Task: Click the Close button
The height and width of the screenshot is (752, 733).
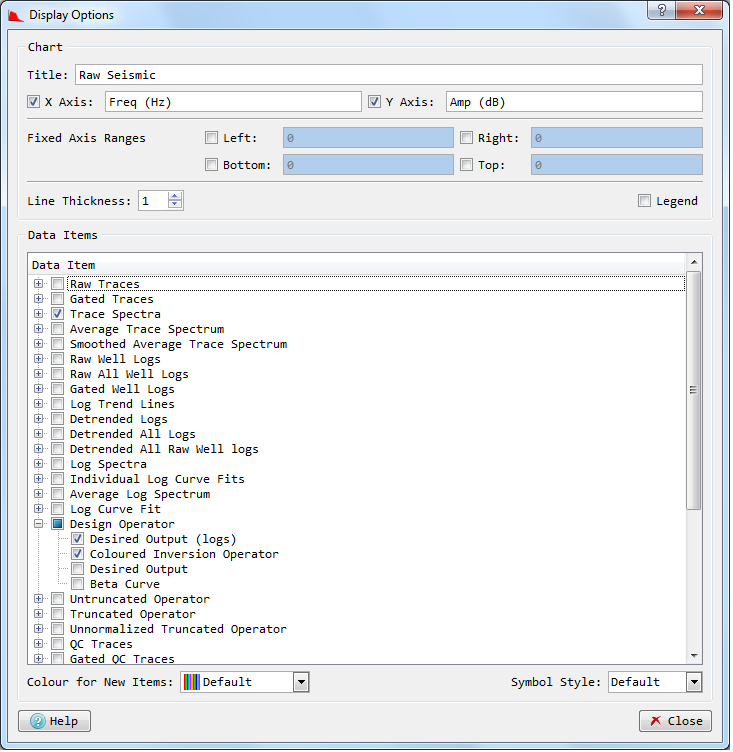Action: (x=677, y=723)
